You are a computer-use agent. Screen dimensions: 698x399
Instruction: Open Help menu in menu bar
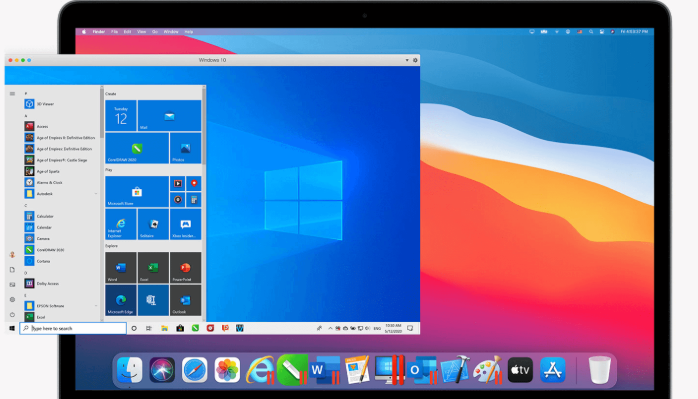pos(189,32)
